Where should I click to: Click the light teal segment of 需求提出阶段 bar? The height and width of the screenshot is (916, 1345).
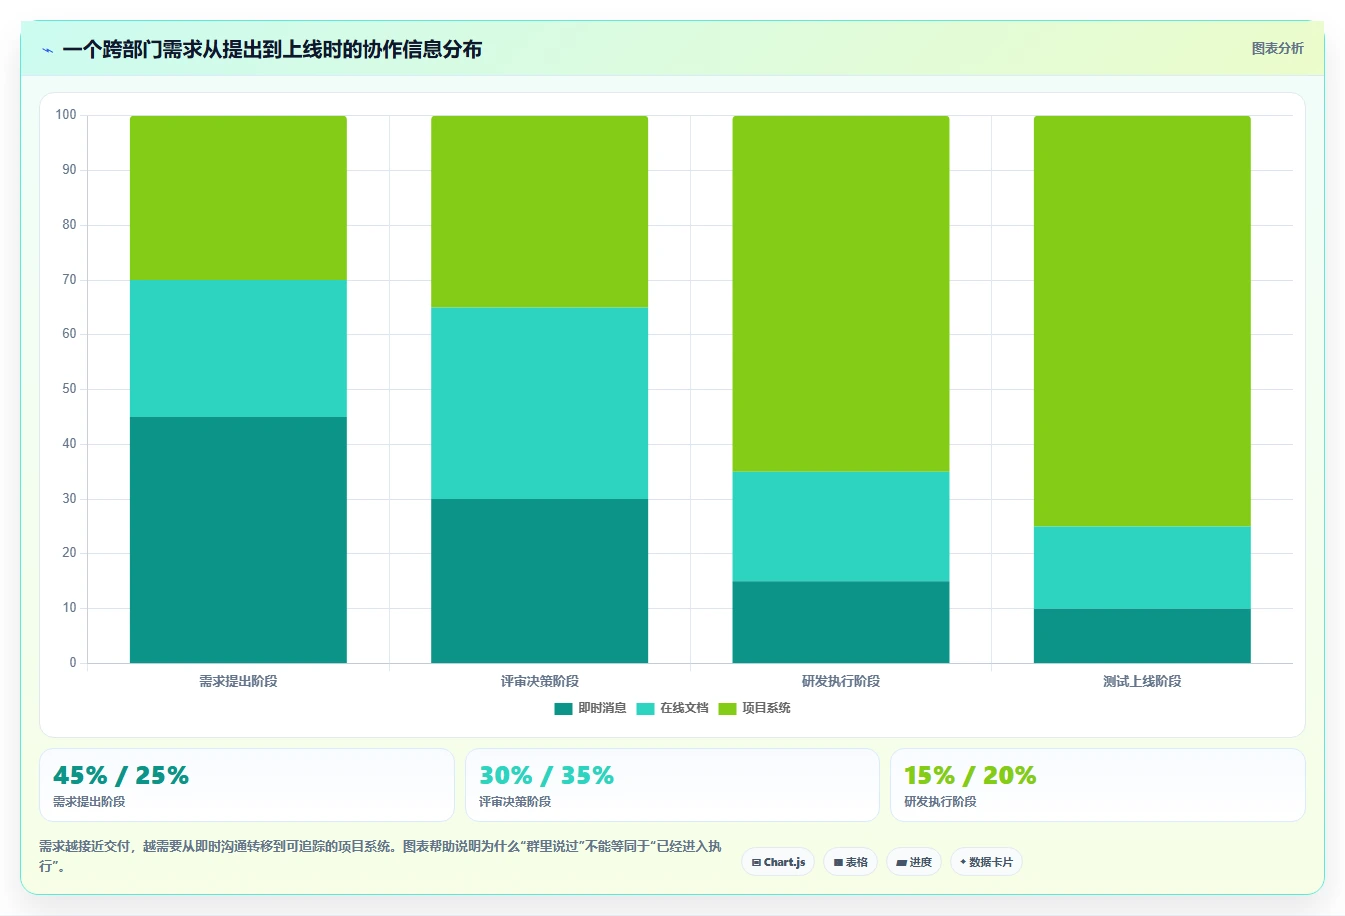click(238, 348)
